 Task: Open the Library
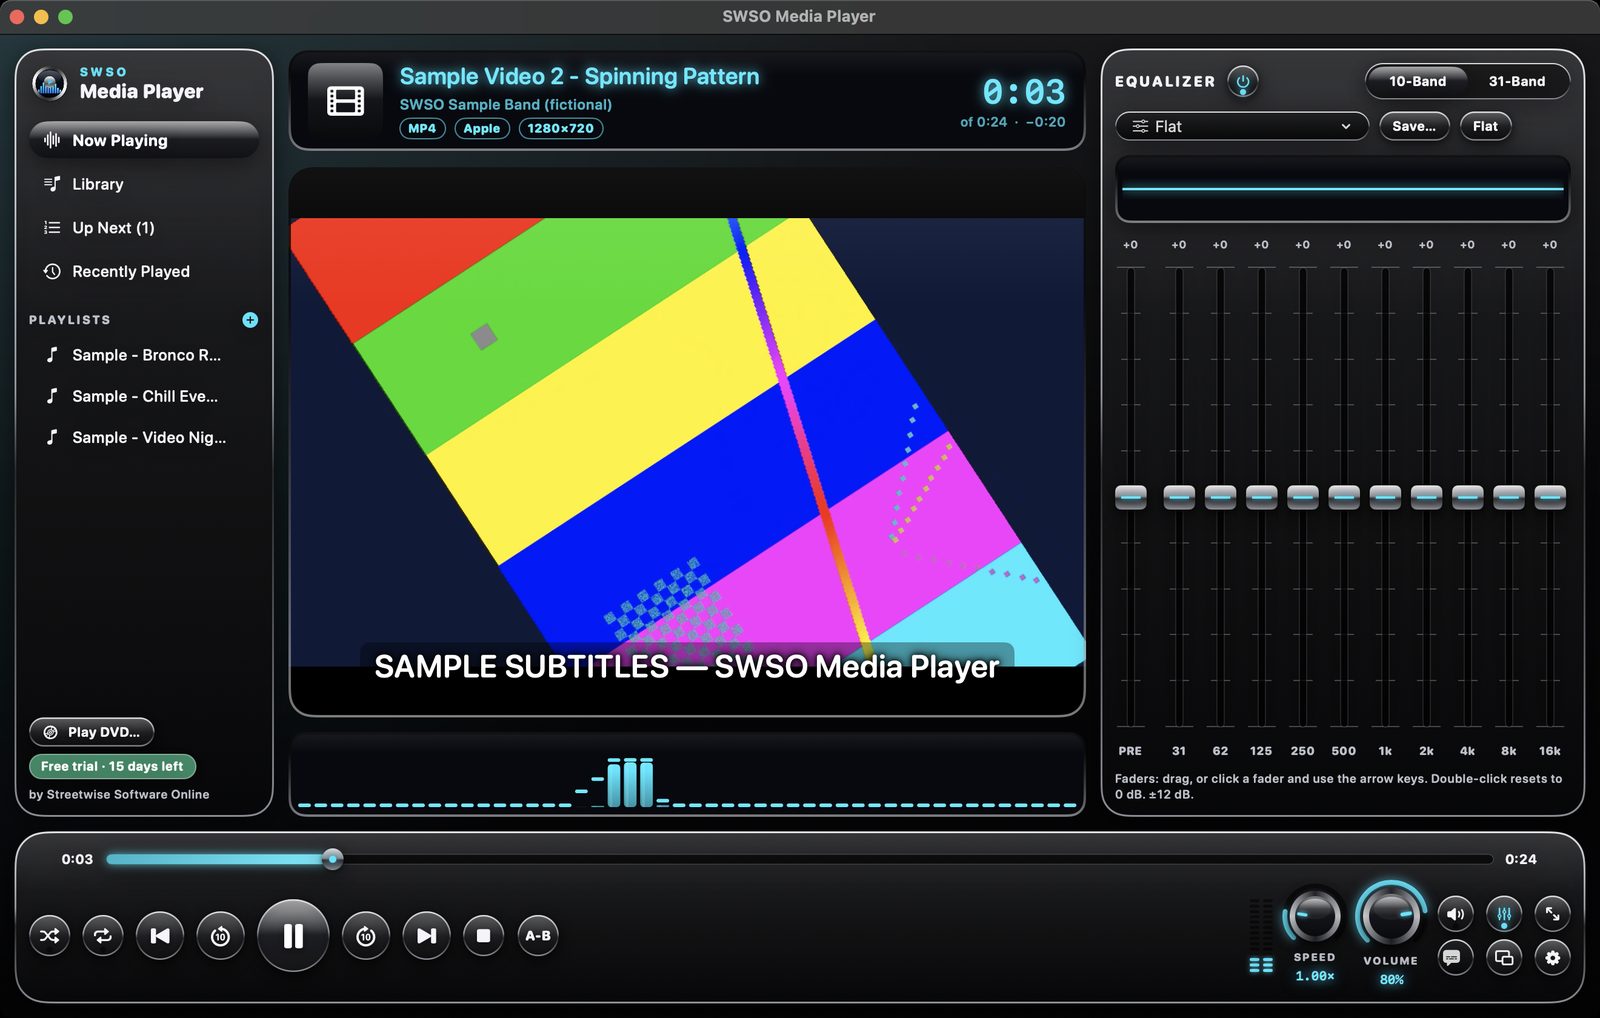tap(144, 184)
